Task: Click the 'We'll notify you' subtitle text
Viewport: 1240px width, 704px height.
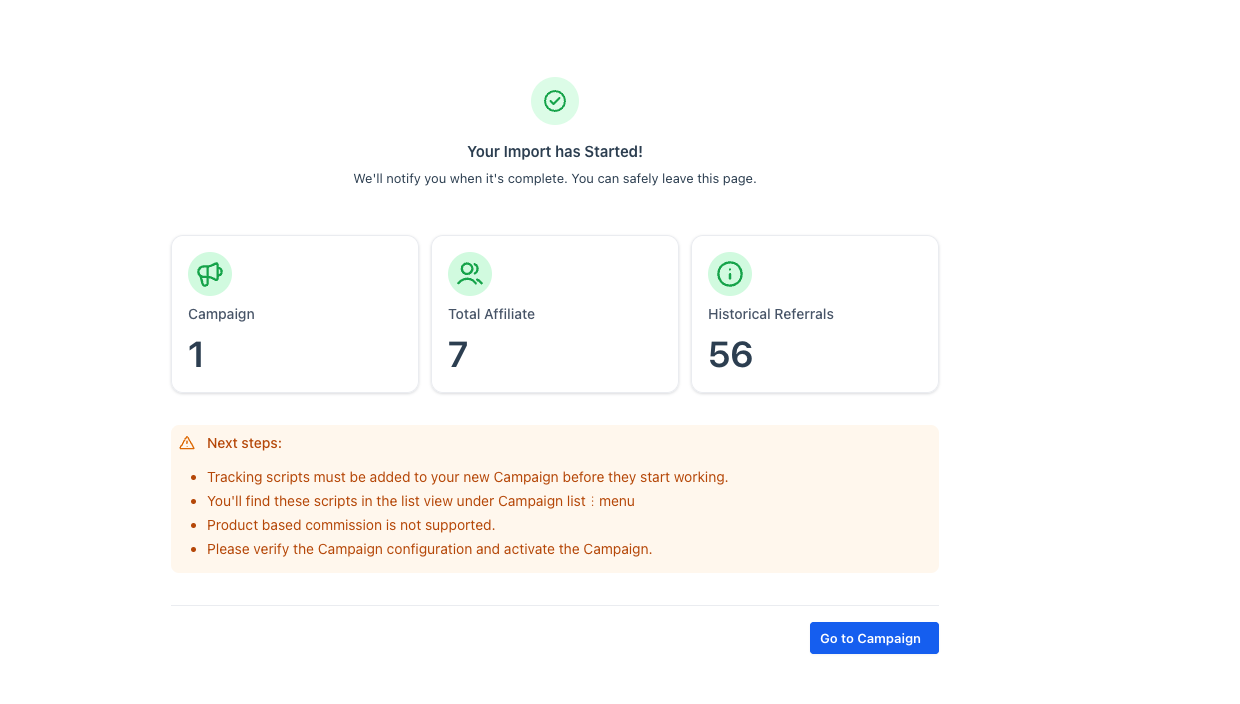Action: click(x=555, y=179)
